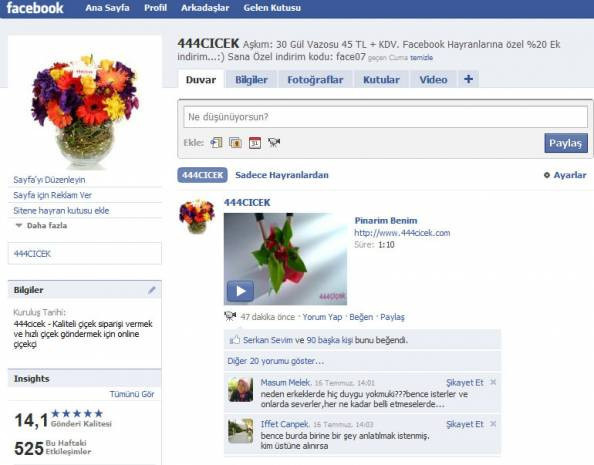Click Sayfa'yı Düzenleyin link
The height and width of the screenshot is (465, 594).
pyautogui.click(x=49, y=180)
